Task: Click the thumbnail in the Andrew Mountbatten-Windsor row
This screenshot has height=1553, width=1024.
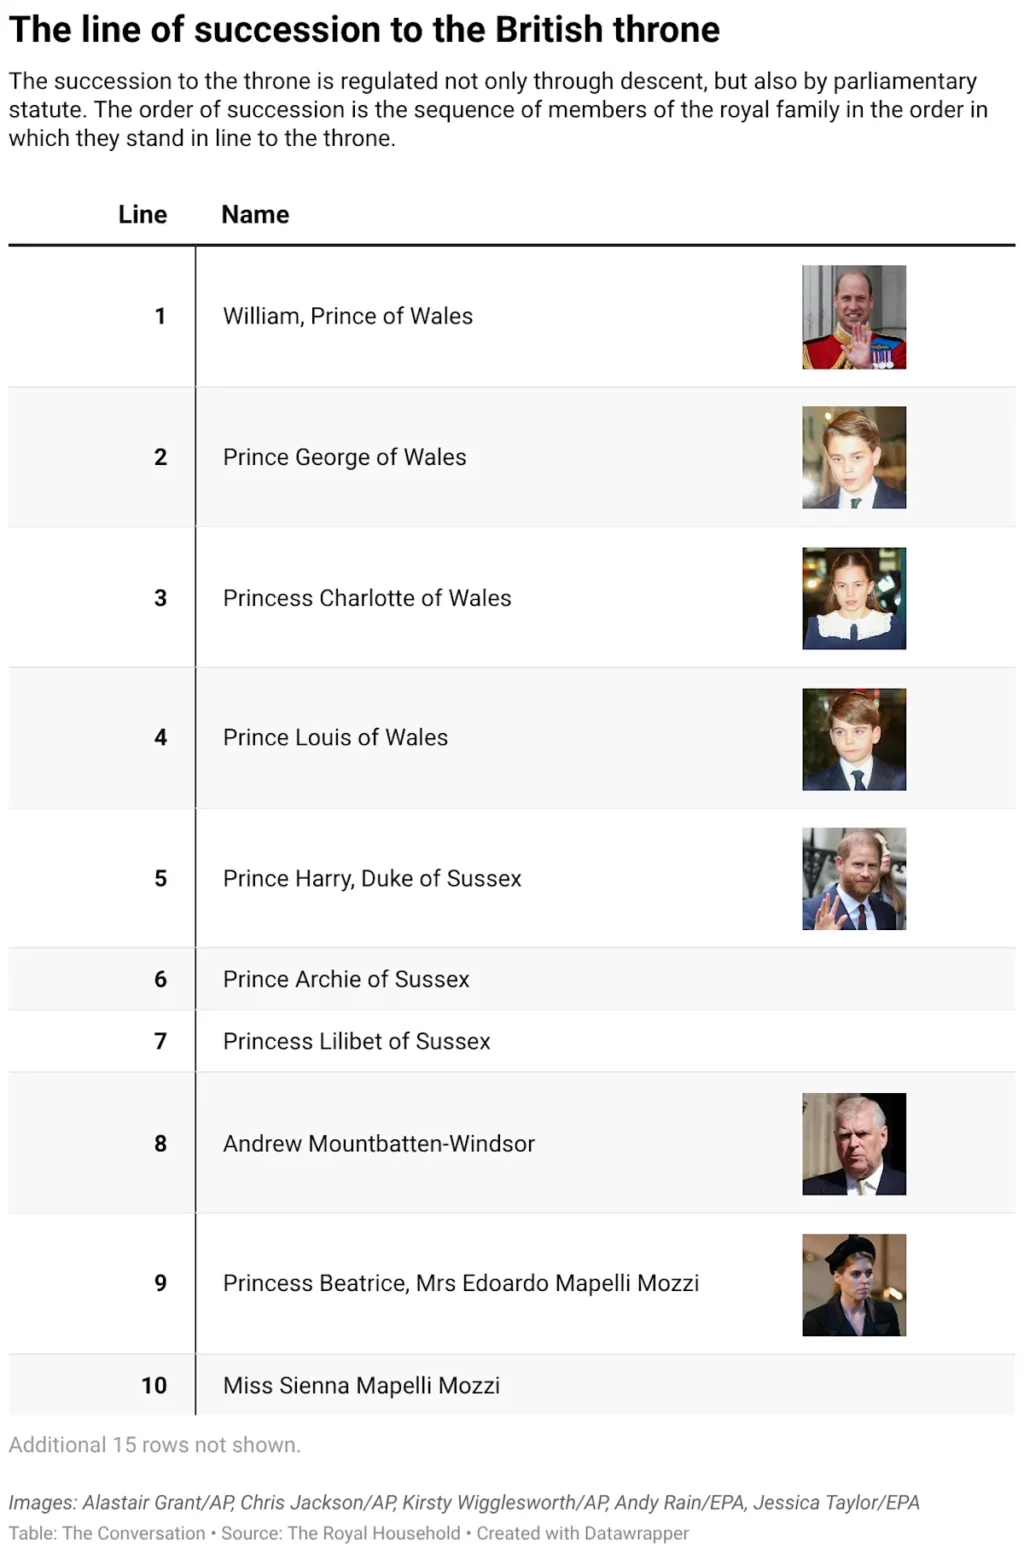Action: 854,1144
